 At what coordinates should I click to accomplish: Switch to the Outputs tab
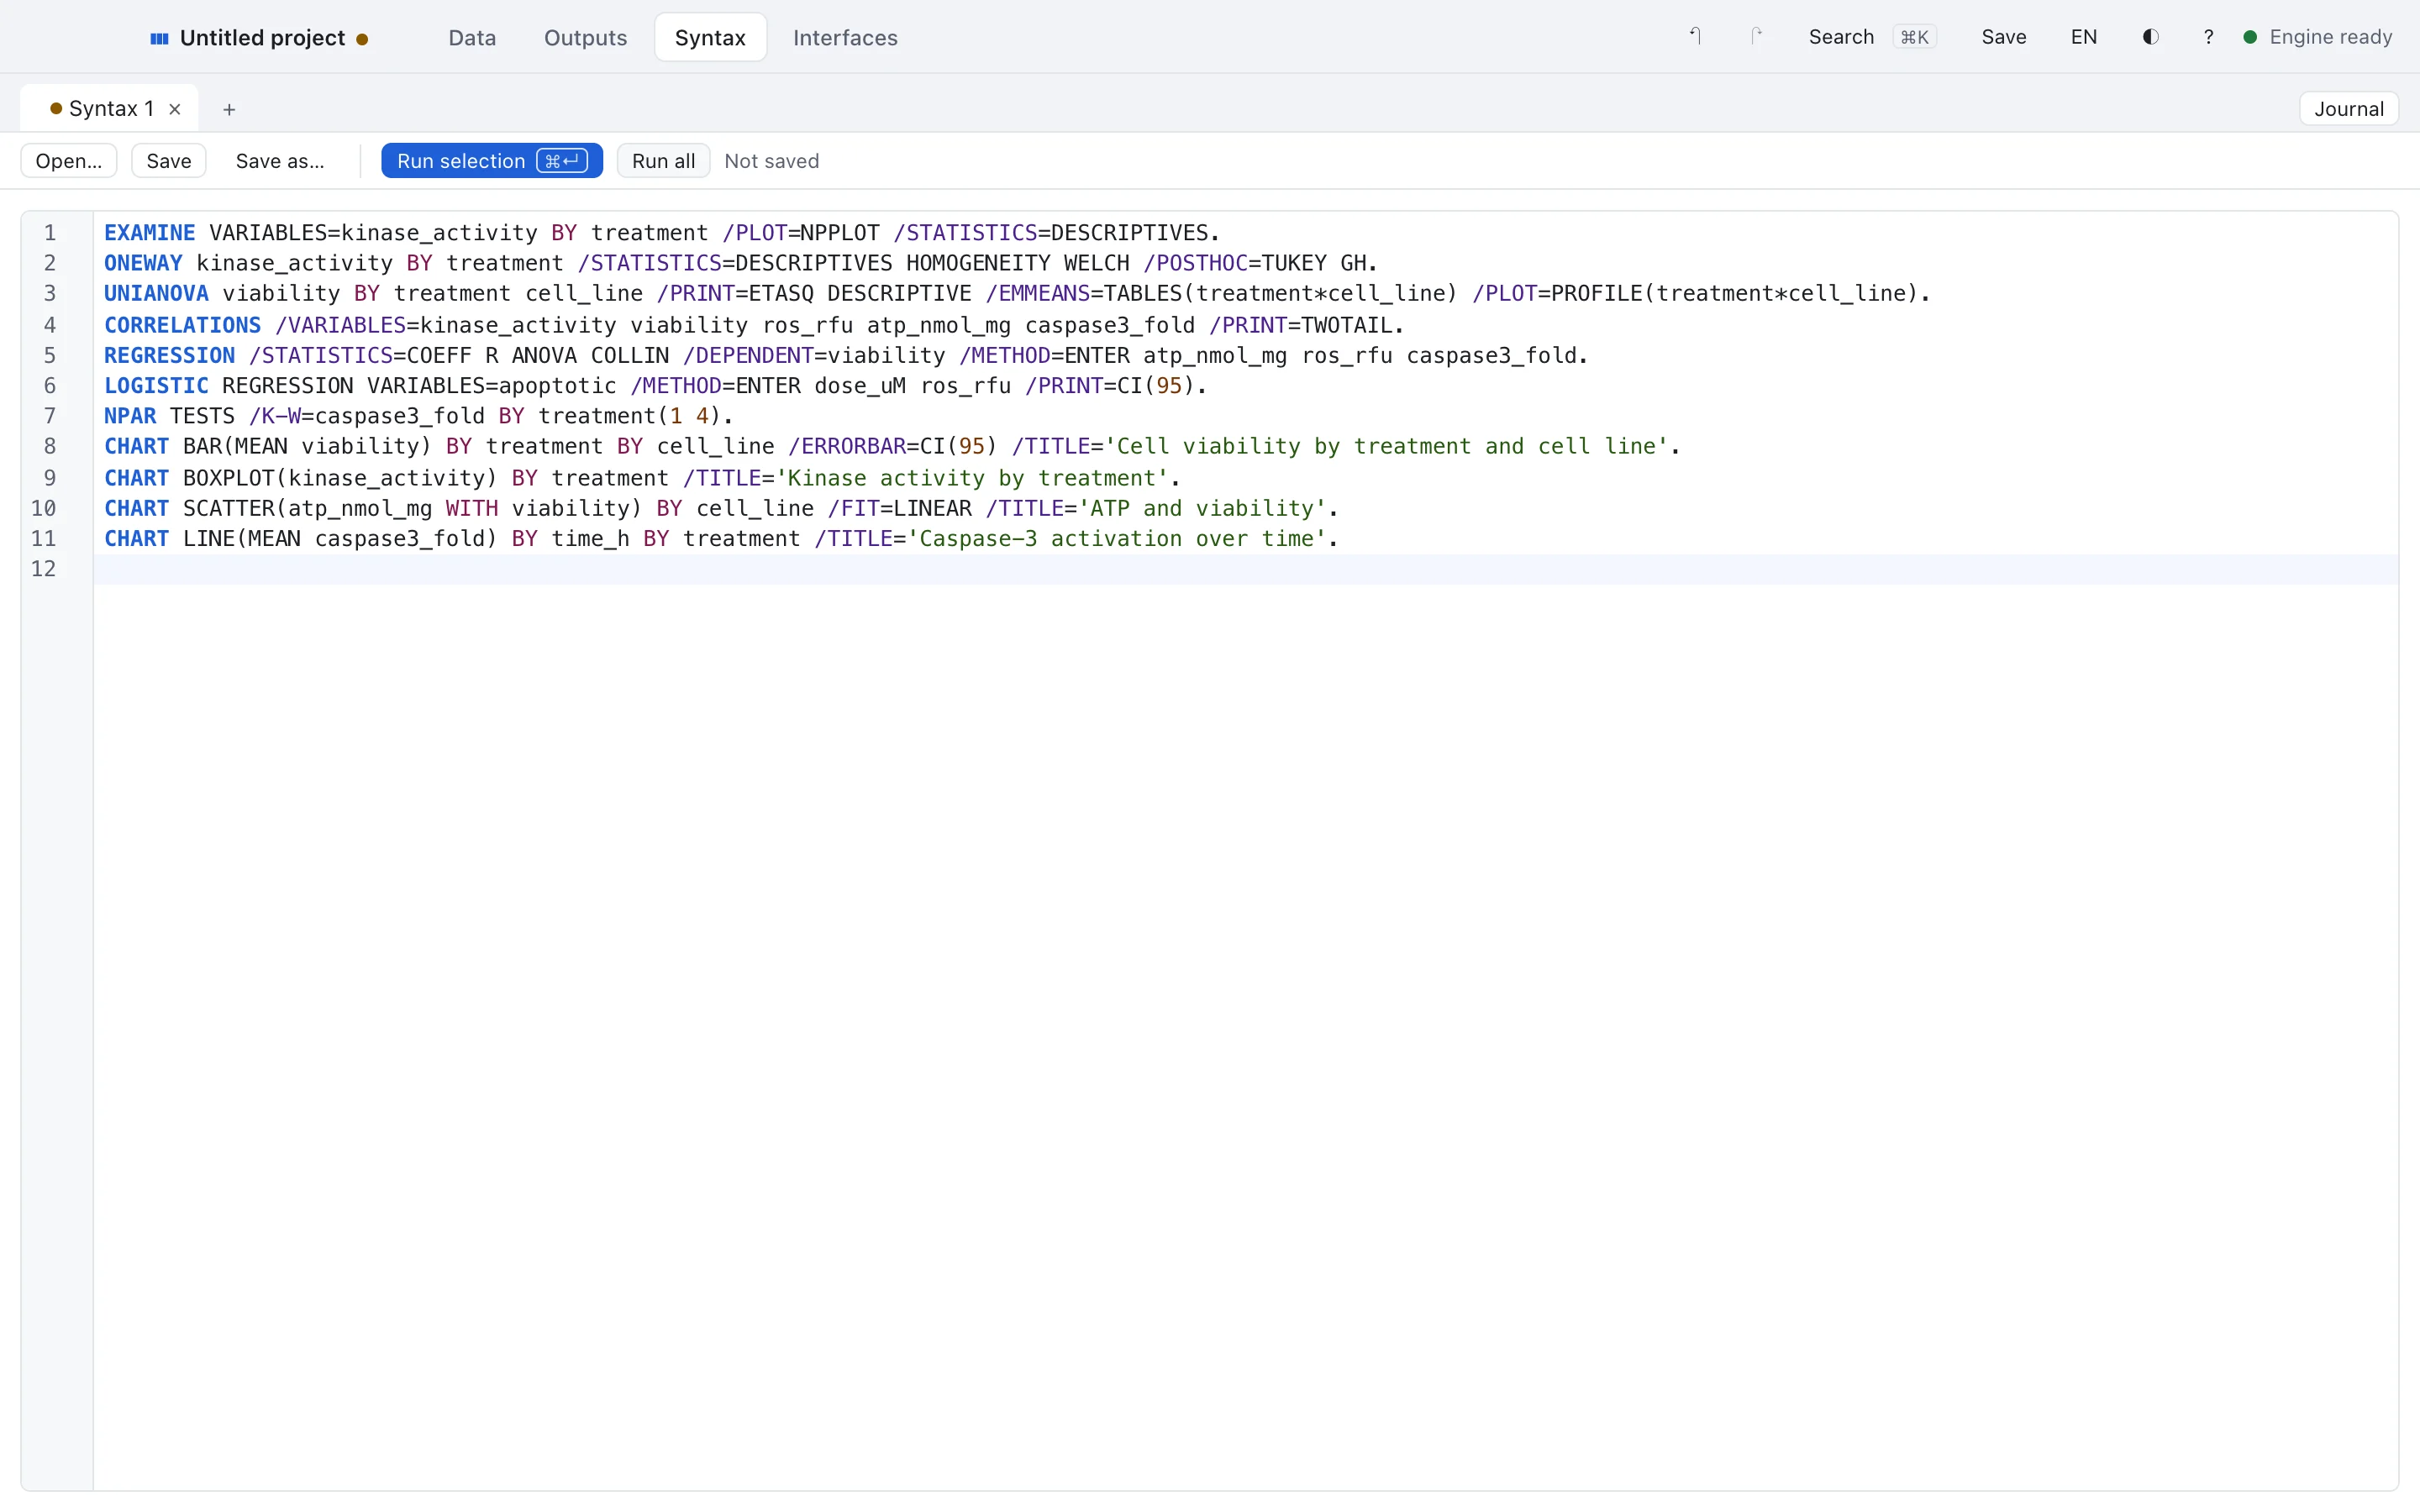586,38
